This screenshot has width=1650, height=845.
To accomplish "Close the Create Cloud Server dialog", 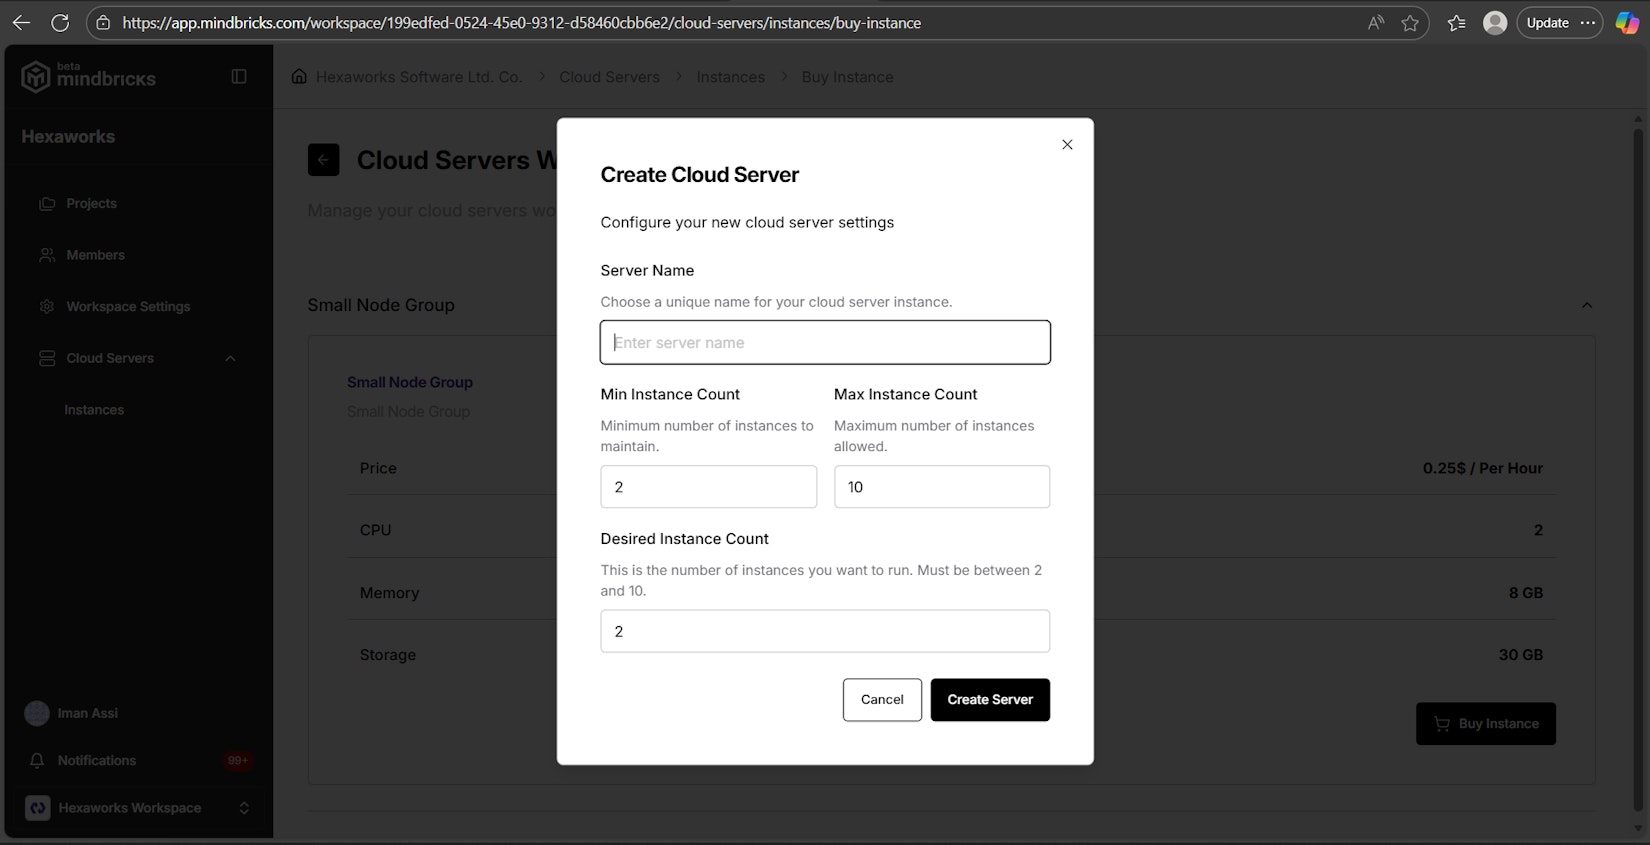I will (x=1067, y=145).
